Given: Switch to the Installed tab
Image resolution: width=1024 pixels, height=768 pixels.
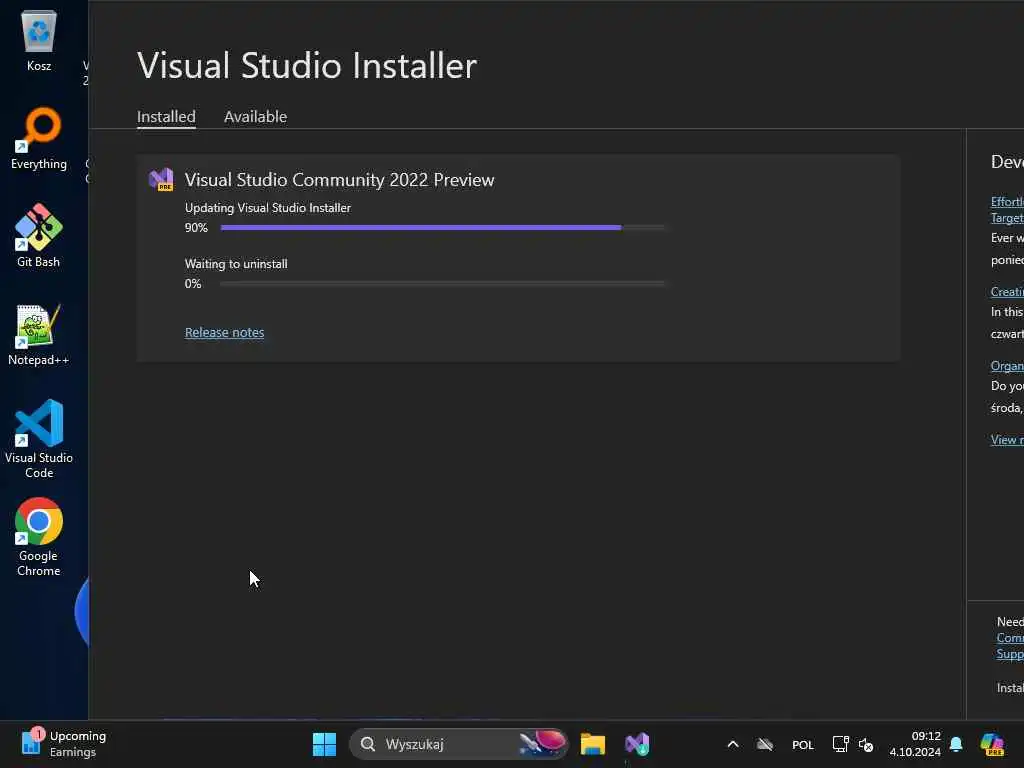Looking at the screenshot, I should [166, 117].
